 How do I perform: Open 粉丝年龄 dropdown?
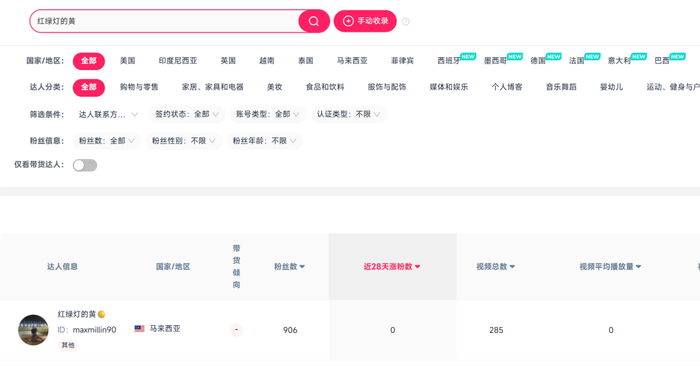(264, 141)
